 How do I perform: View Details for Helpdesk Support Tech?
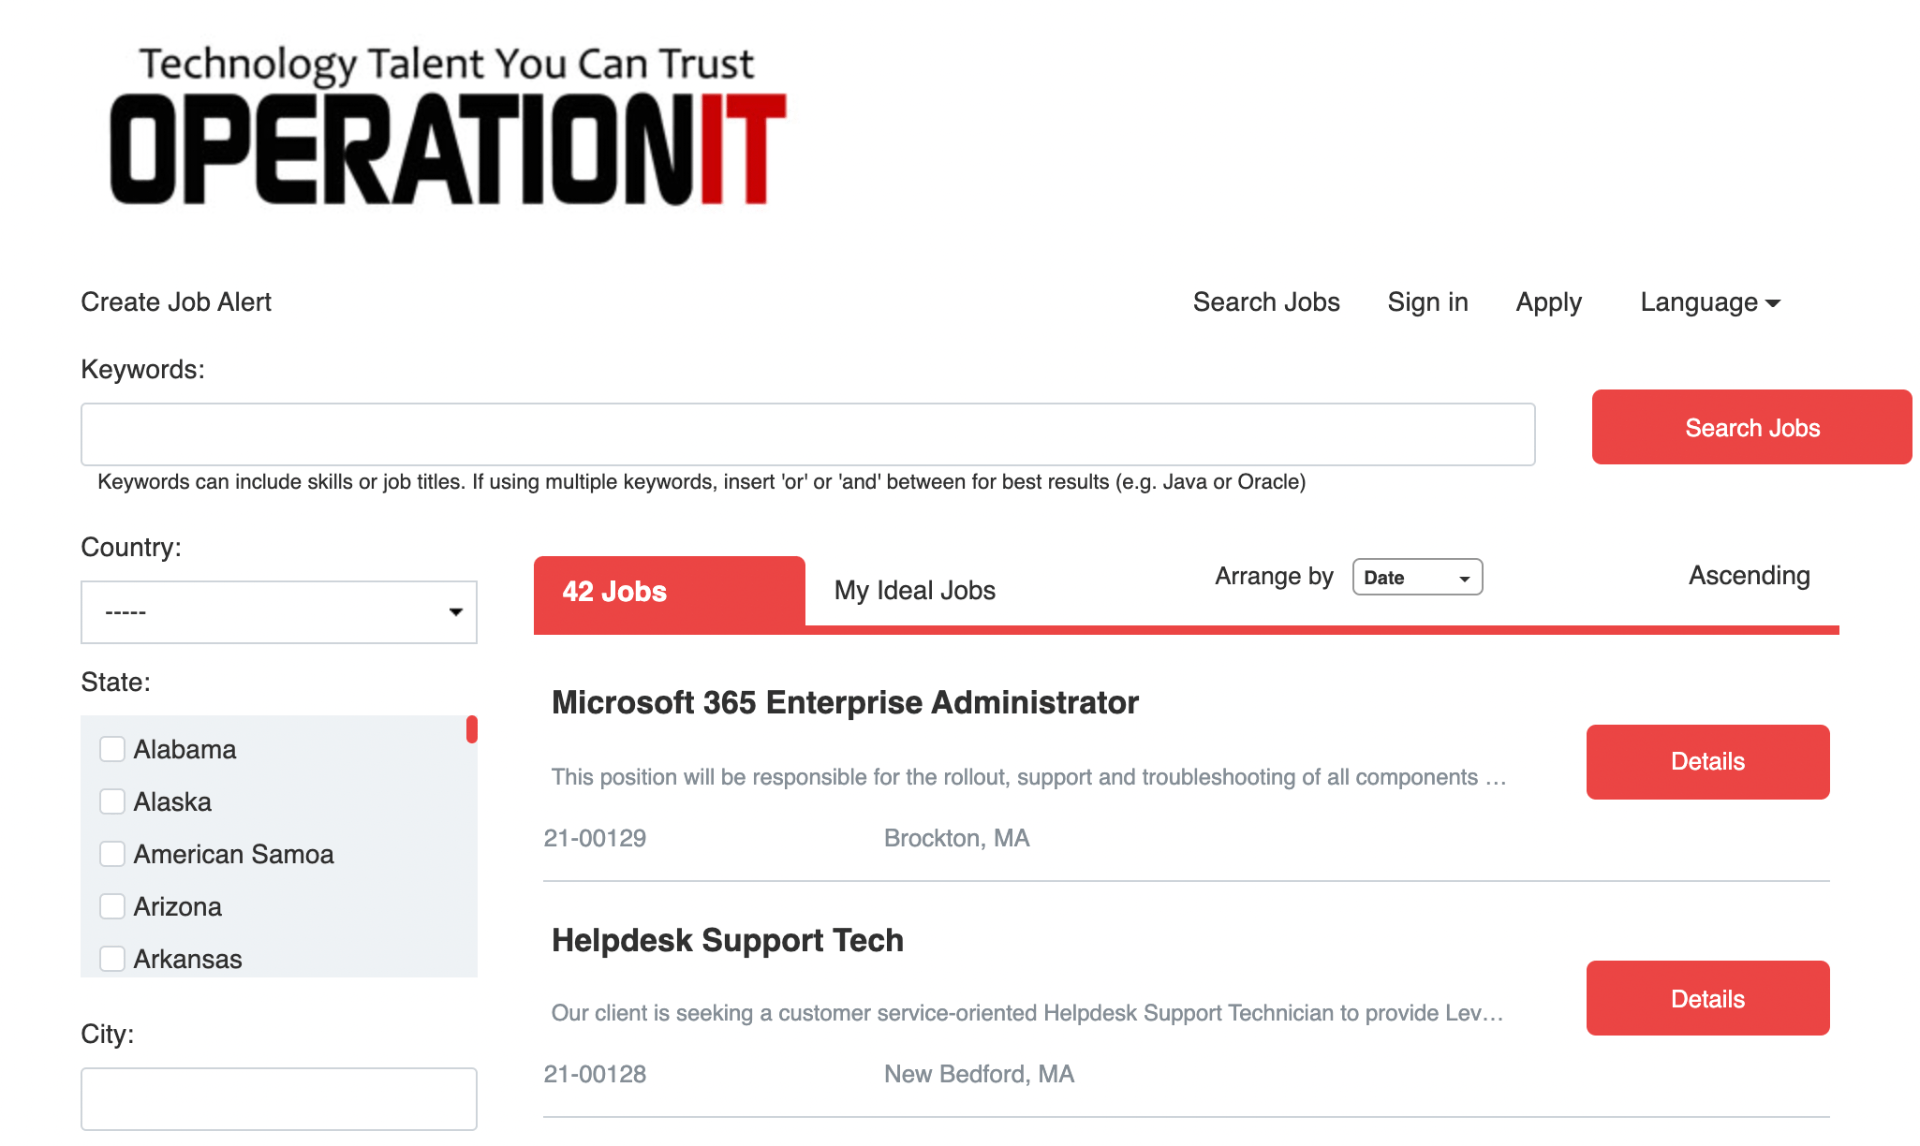pyautogui.click(x=1708, y=998)
